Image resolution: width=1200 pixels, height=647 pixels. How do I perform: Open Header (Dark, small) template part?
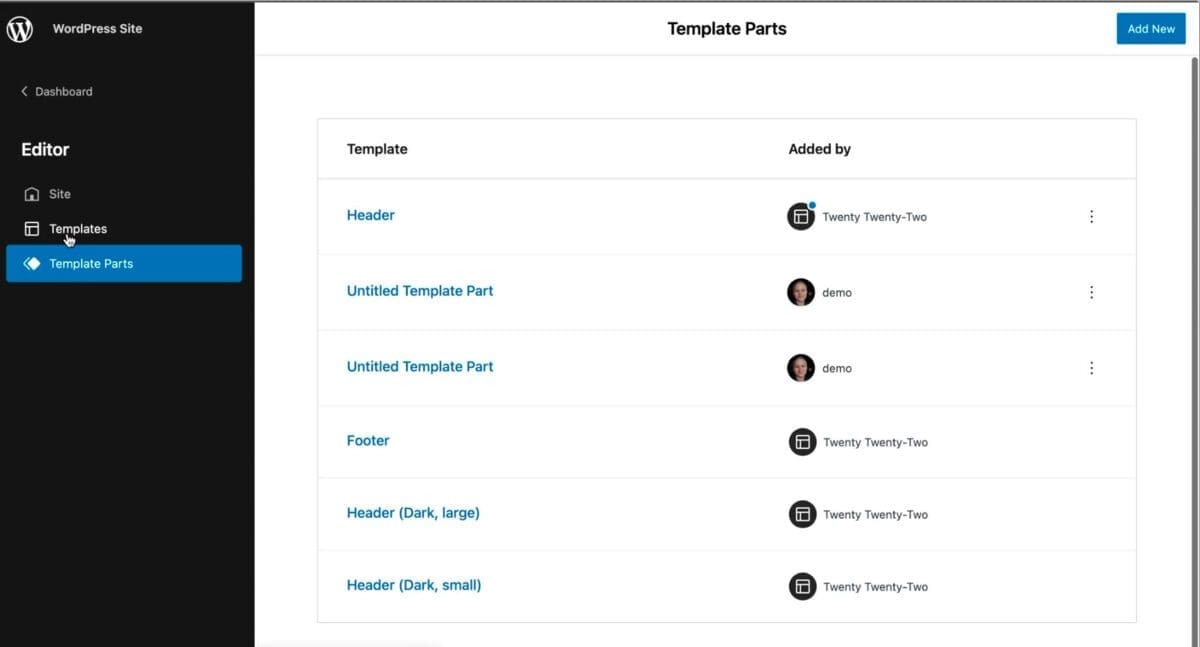pyautogui.click(x=414, y=585)
